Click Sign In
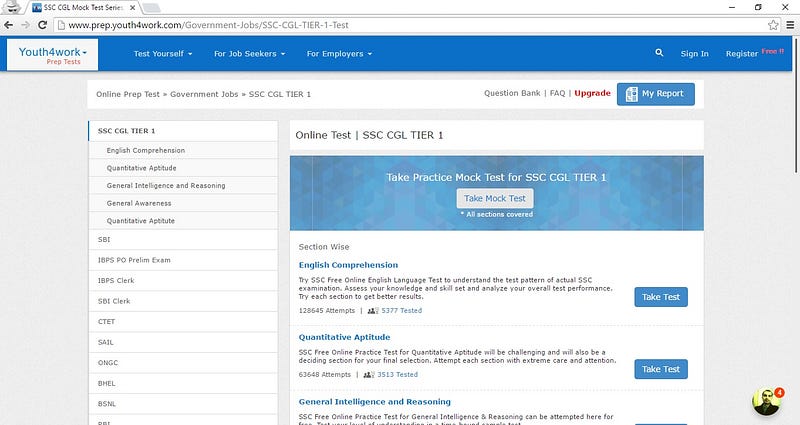 click(x=694, y=54)
